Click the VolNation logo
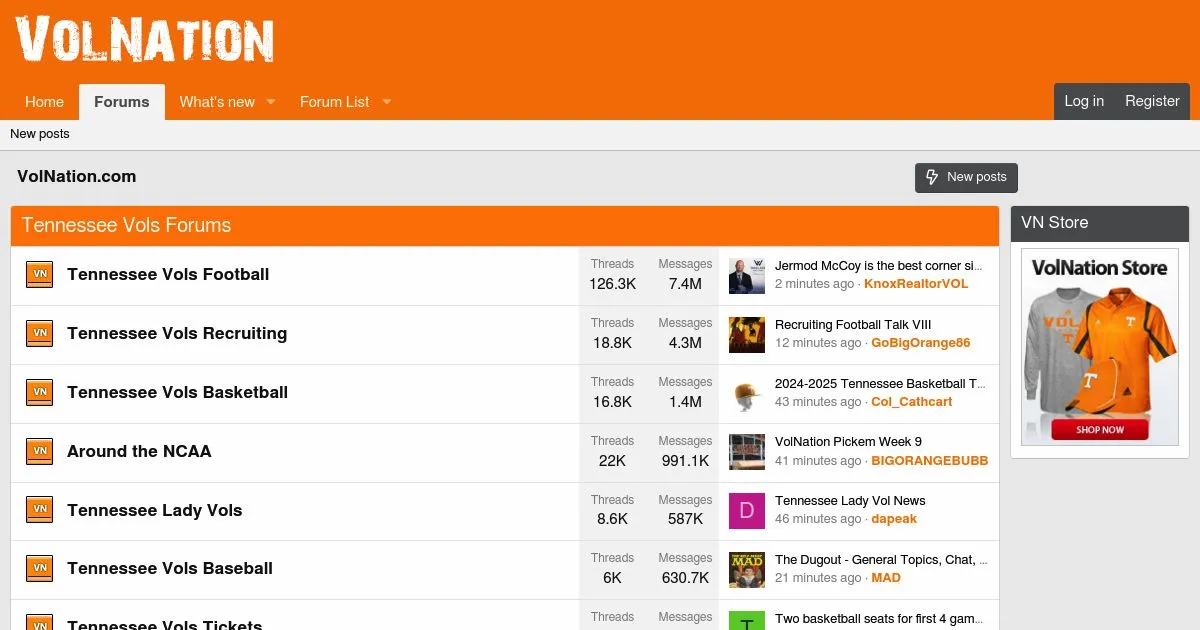Viewport: 1200px width, 630px height. [x=145, y=40]
